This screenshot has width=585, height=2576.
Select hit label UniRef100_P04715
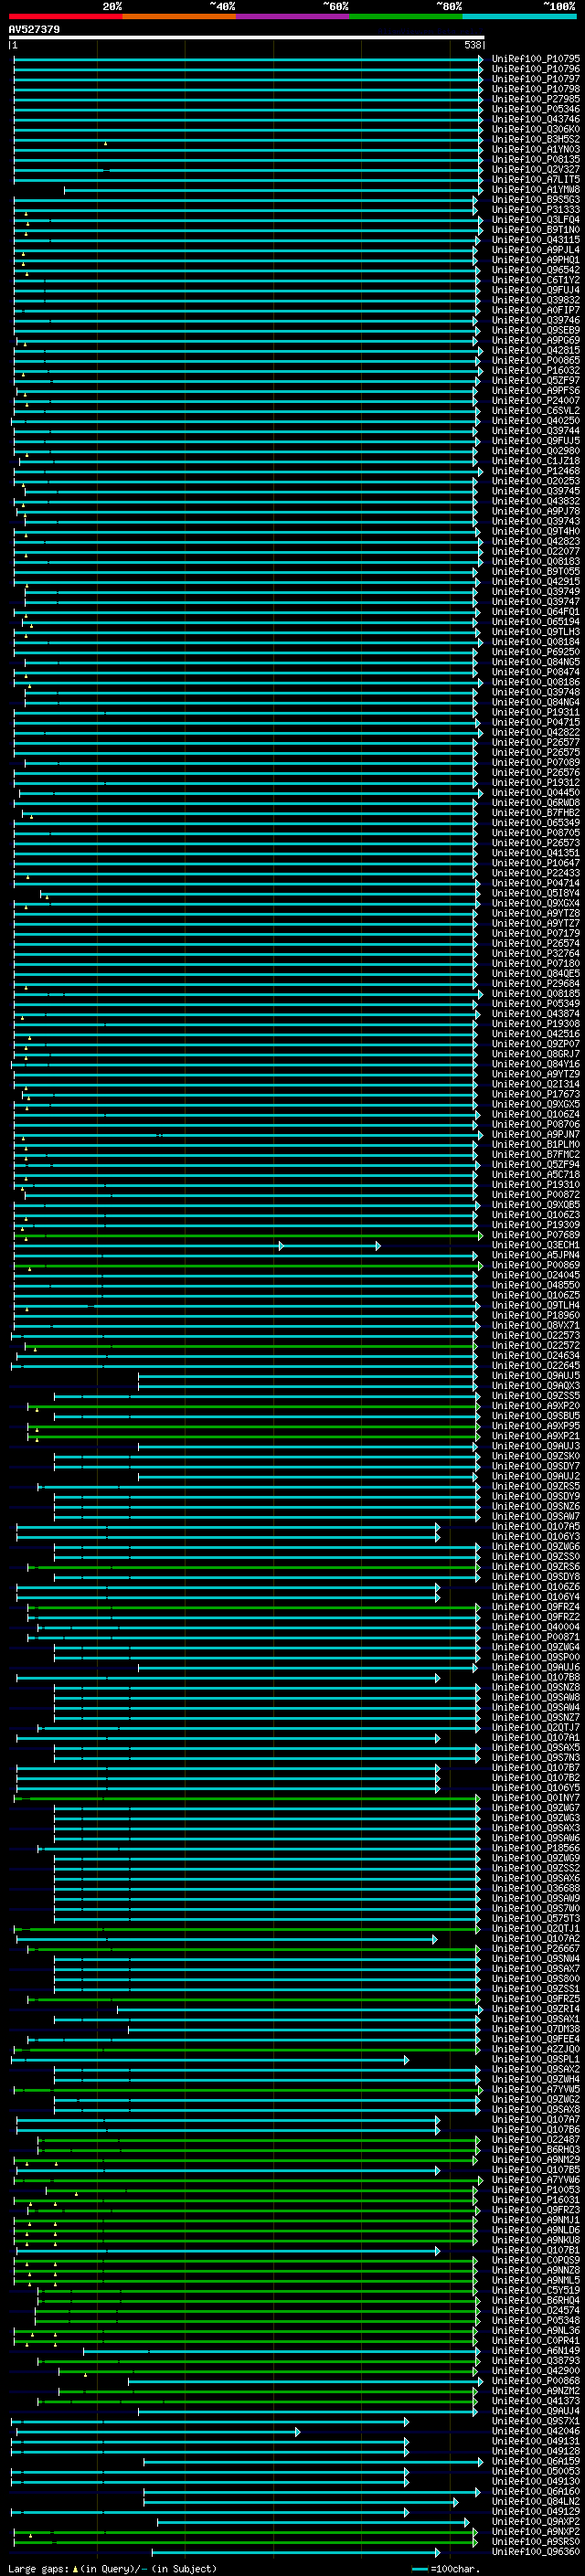pos(536,722)
